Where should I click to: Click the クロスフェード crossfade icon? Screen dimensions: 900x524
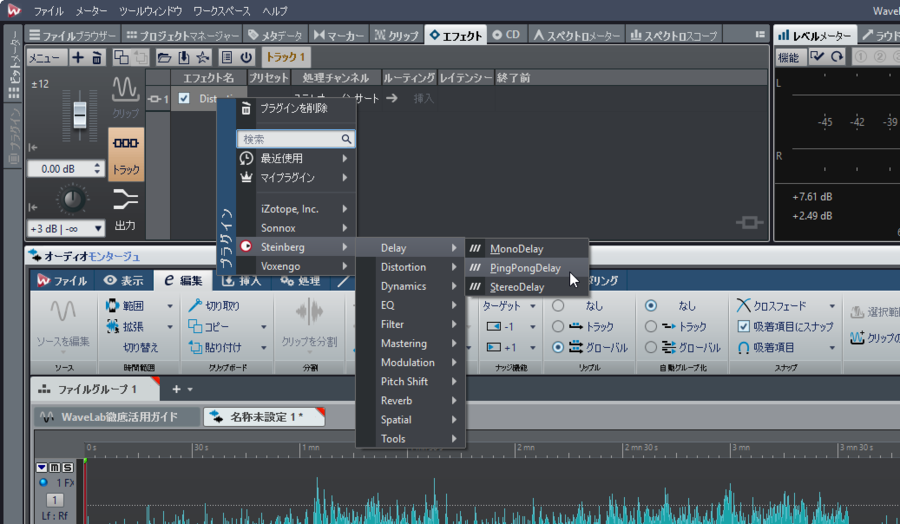click(743, 305)
